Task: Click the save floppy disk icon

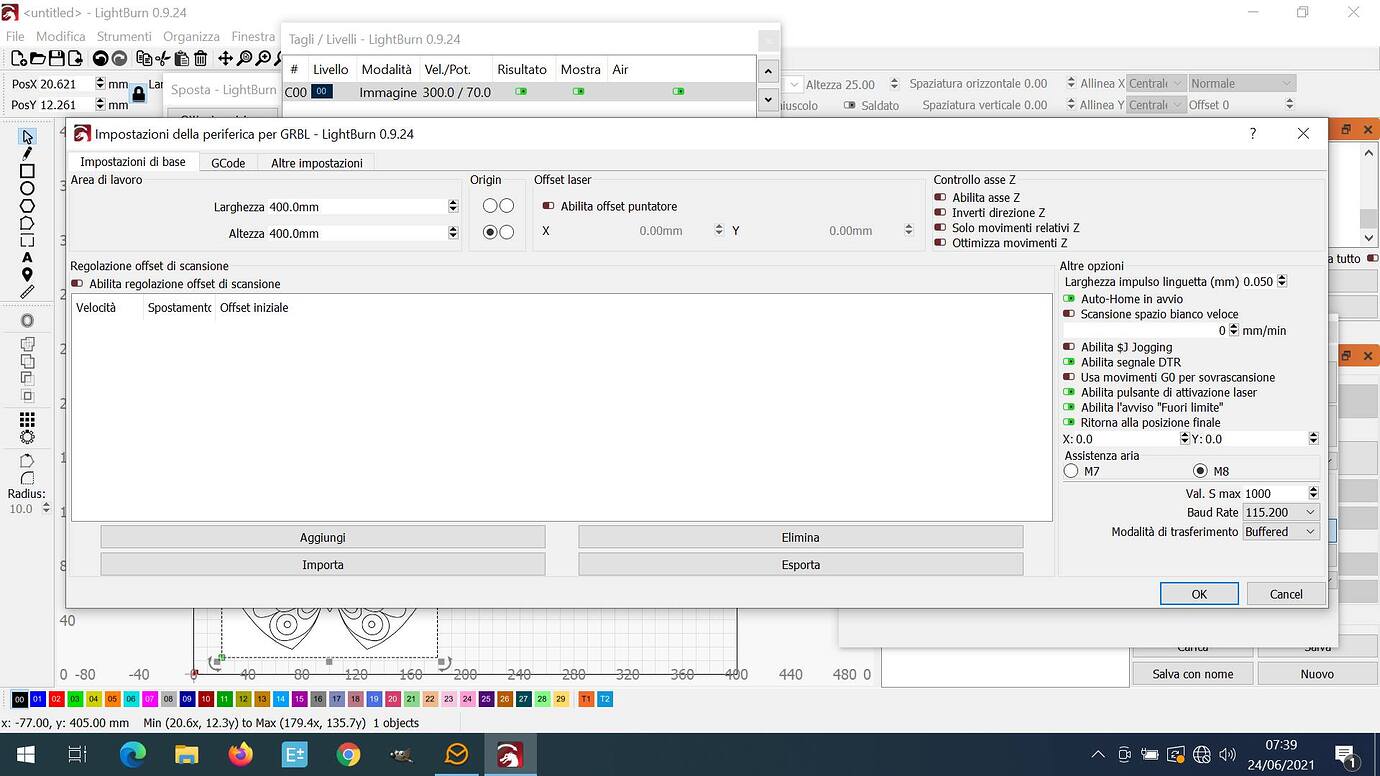Action: pos(58,59)
